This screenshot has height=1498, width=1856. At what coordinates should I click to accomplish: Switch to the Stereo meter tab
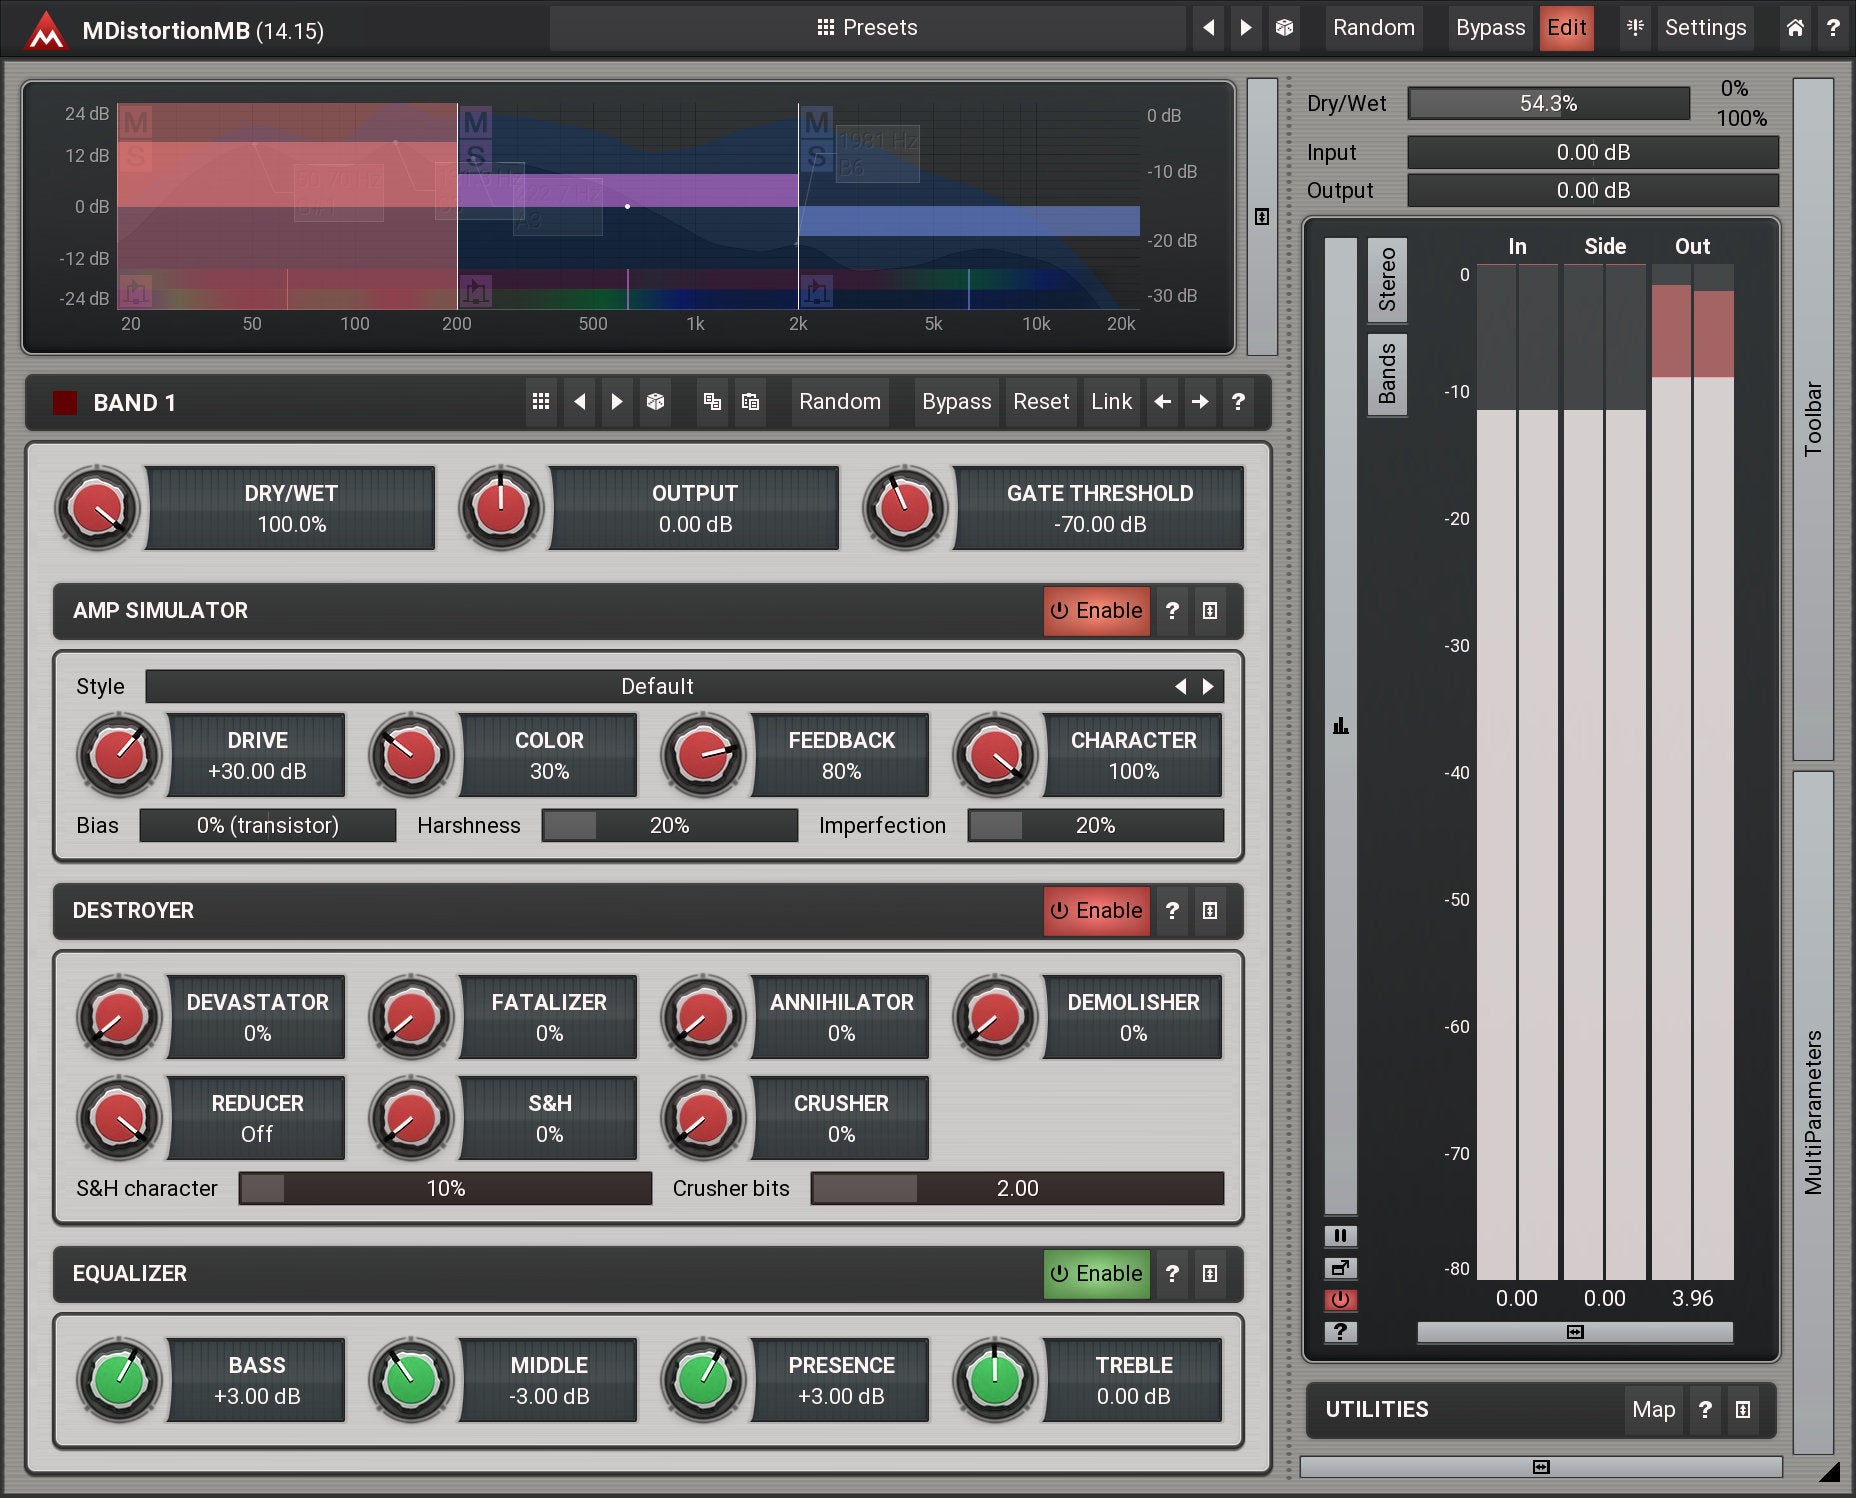coord(1387,280)
